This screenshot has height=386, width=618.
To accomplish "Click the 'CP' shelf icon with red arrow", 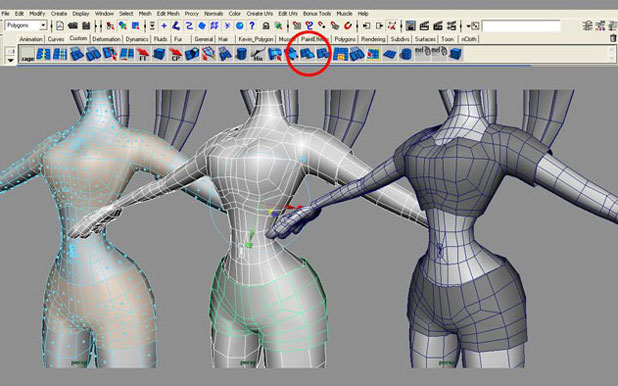I will pyautogui.click(x=175, y=54).
